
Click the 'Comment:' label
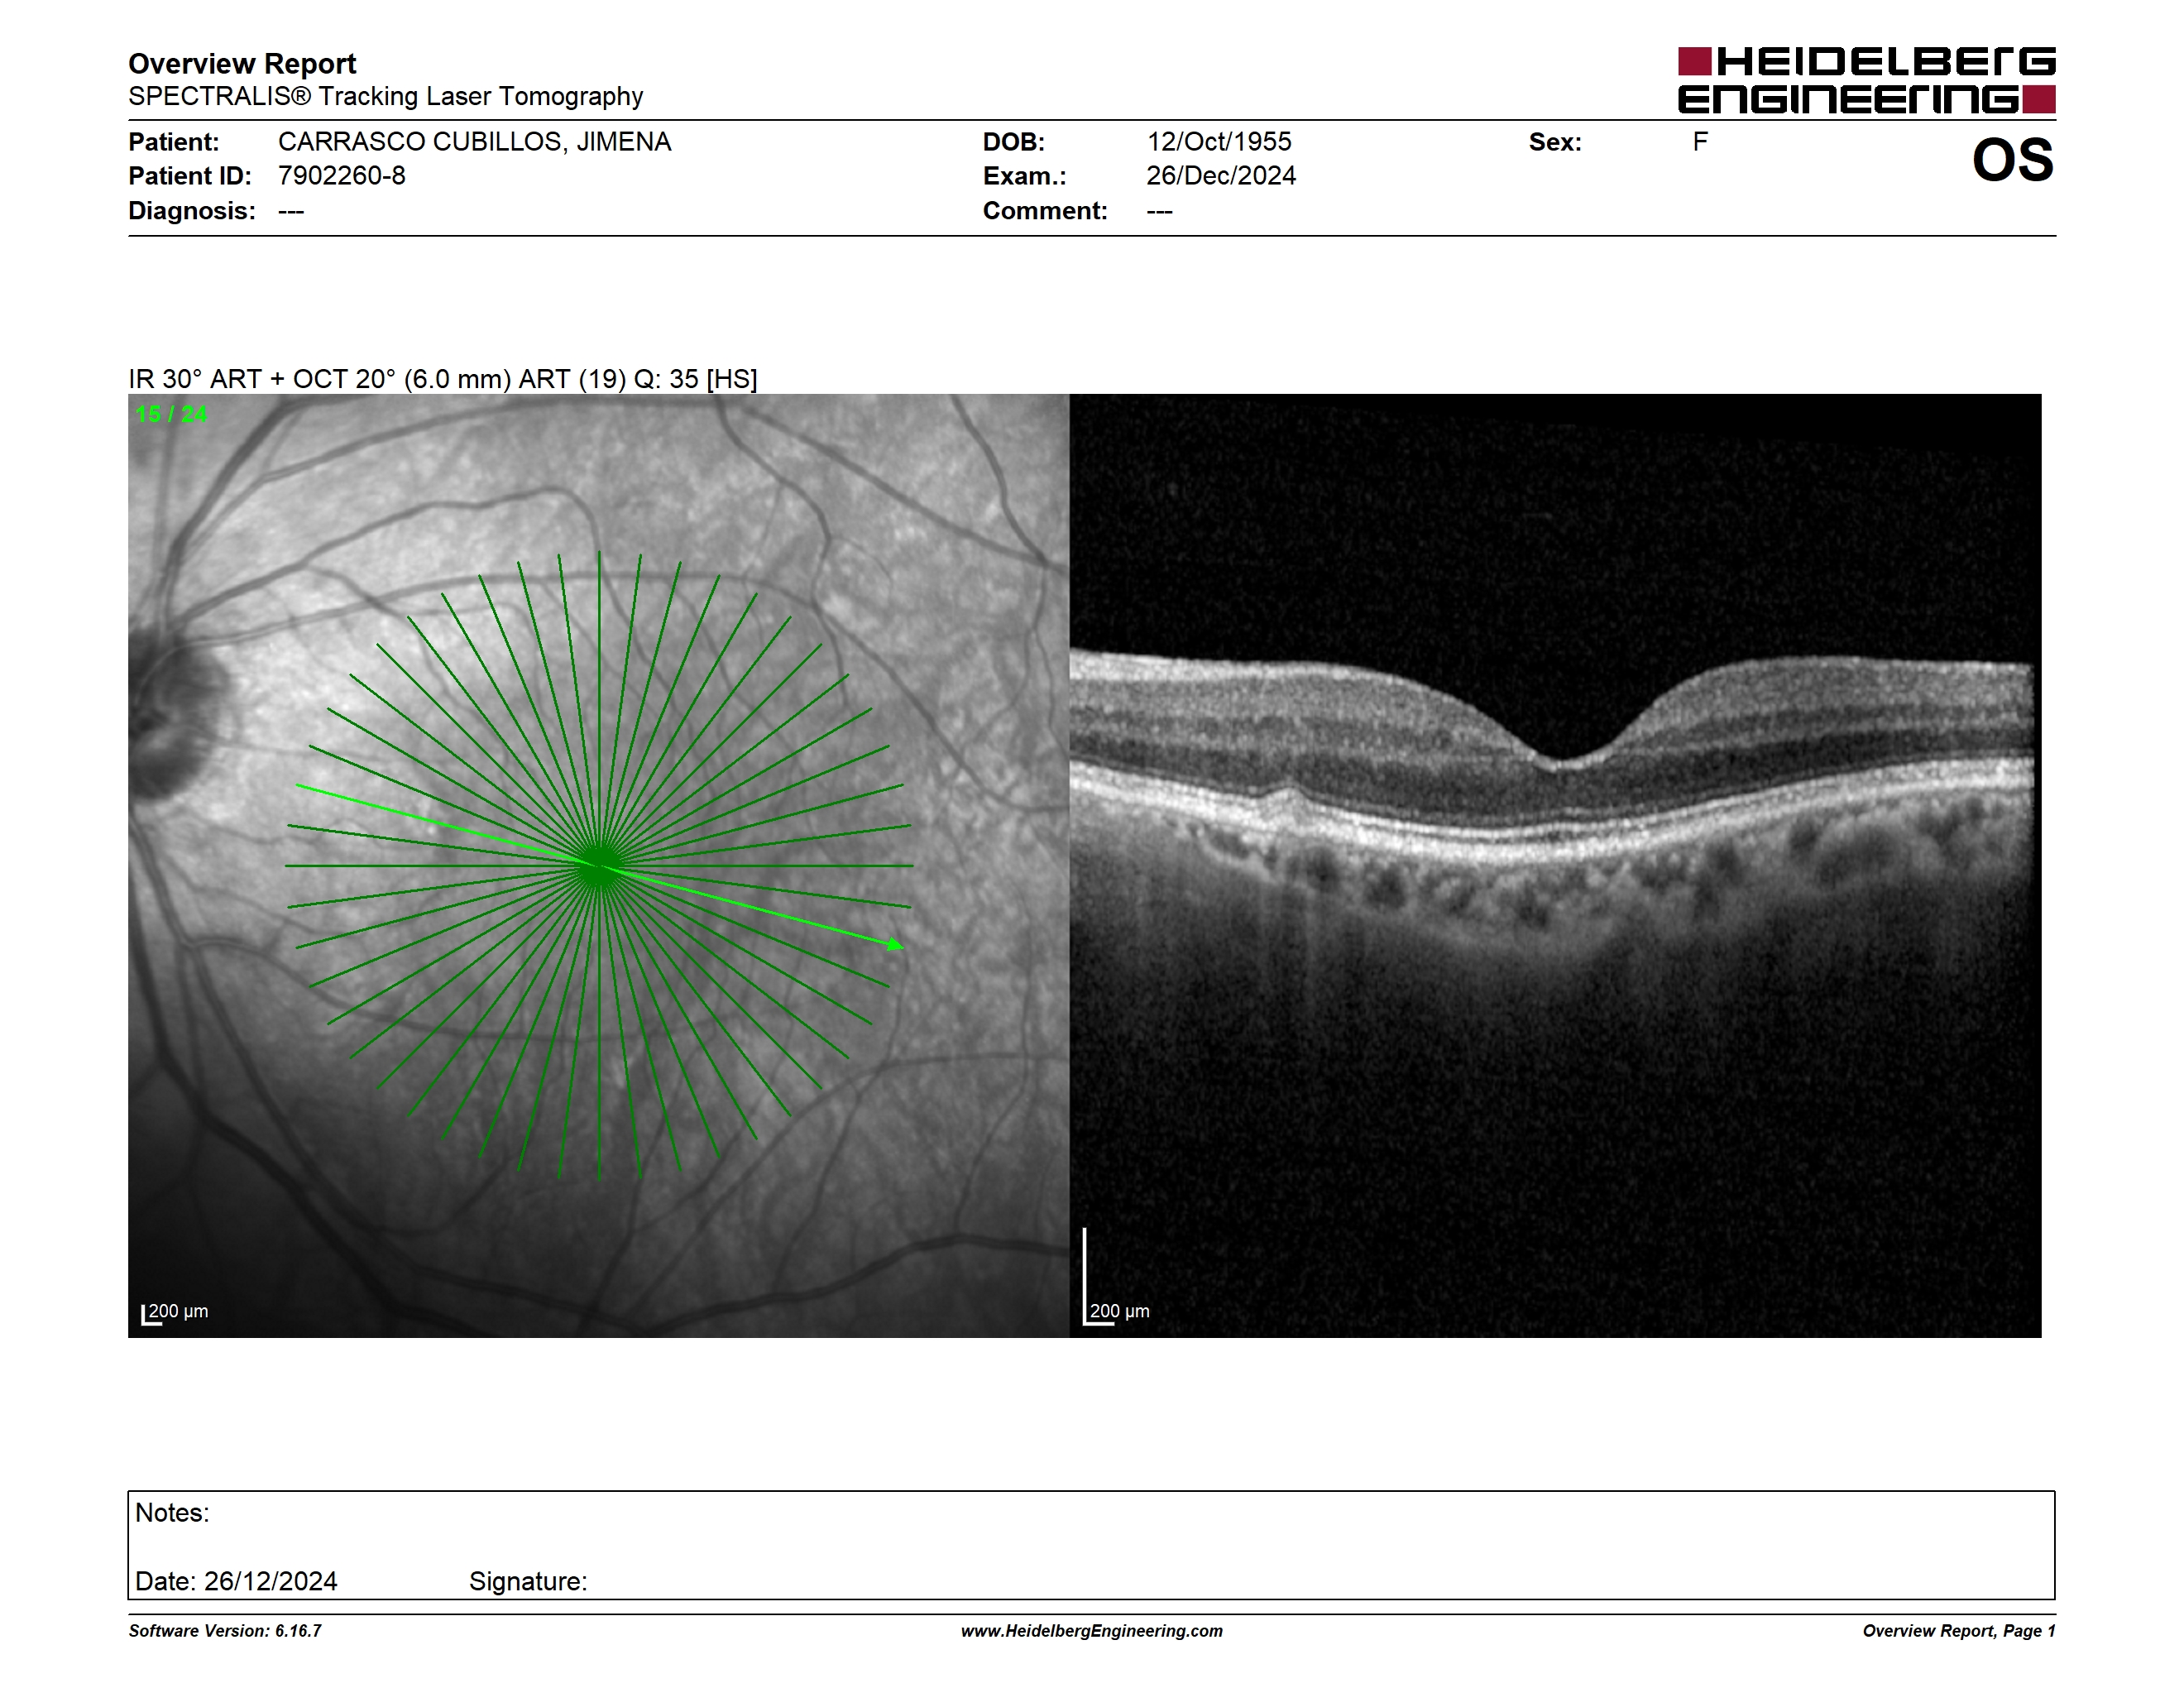click(x=1045, y=211)
